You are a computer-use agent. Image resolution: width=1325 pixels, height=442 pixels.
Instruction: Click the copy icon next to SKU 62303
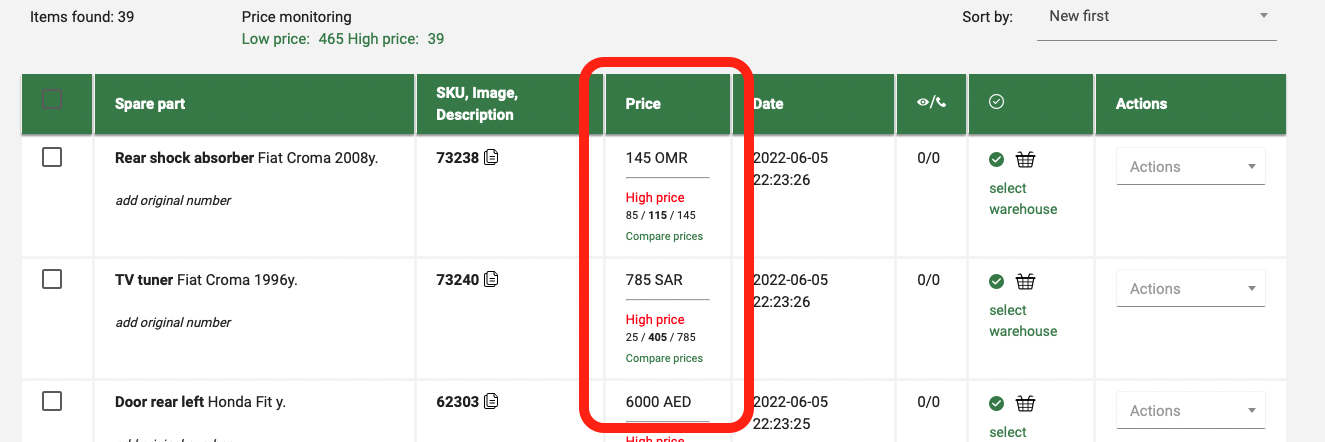click(x=492, y=402)
